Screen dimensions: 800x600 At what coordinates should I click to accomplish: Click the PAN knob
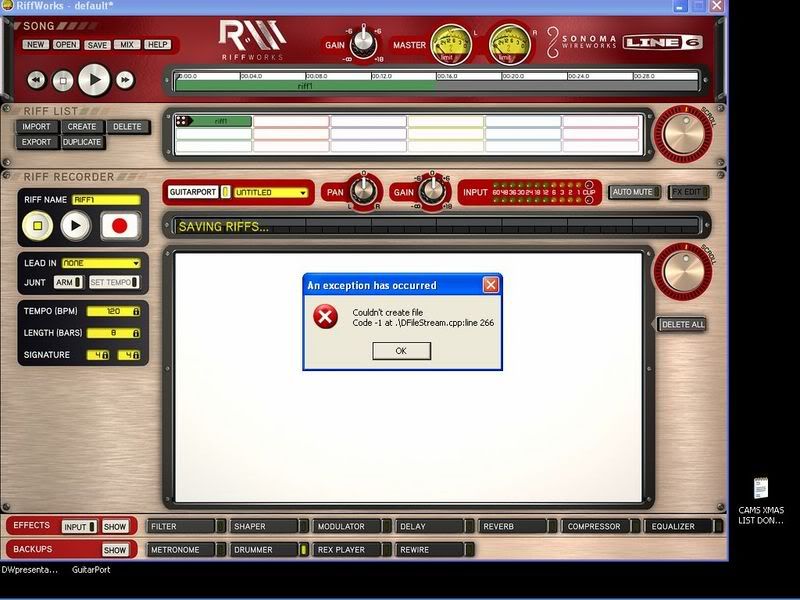(364, 190)
